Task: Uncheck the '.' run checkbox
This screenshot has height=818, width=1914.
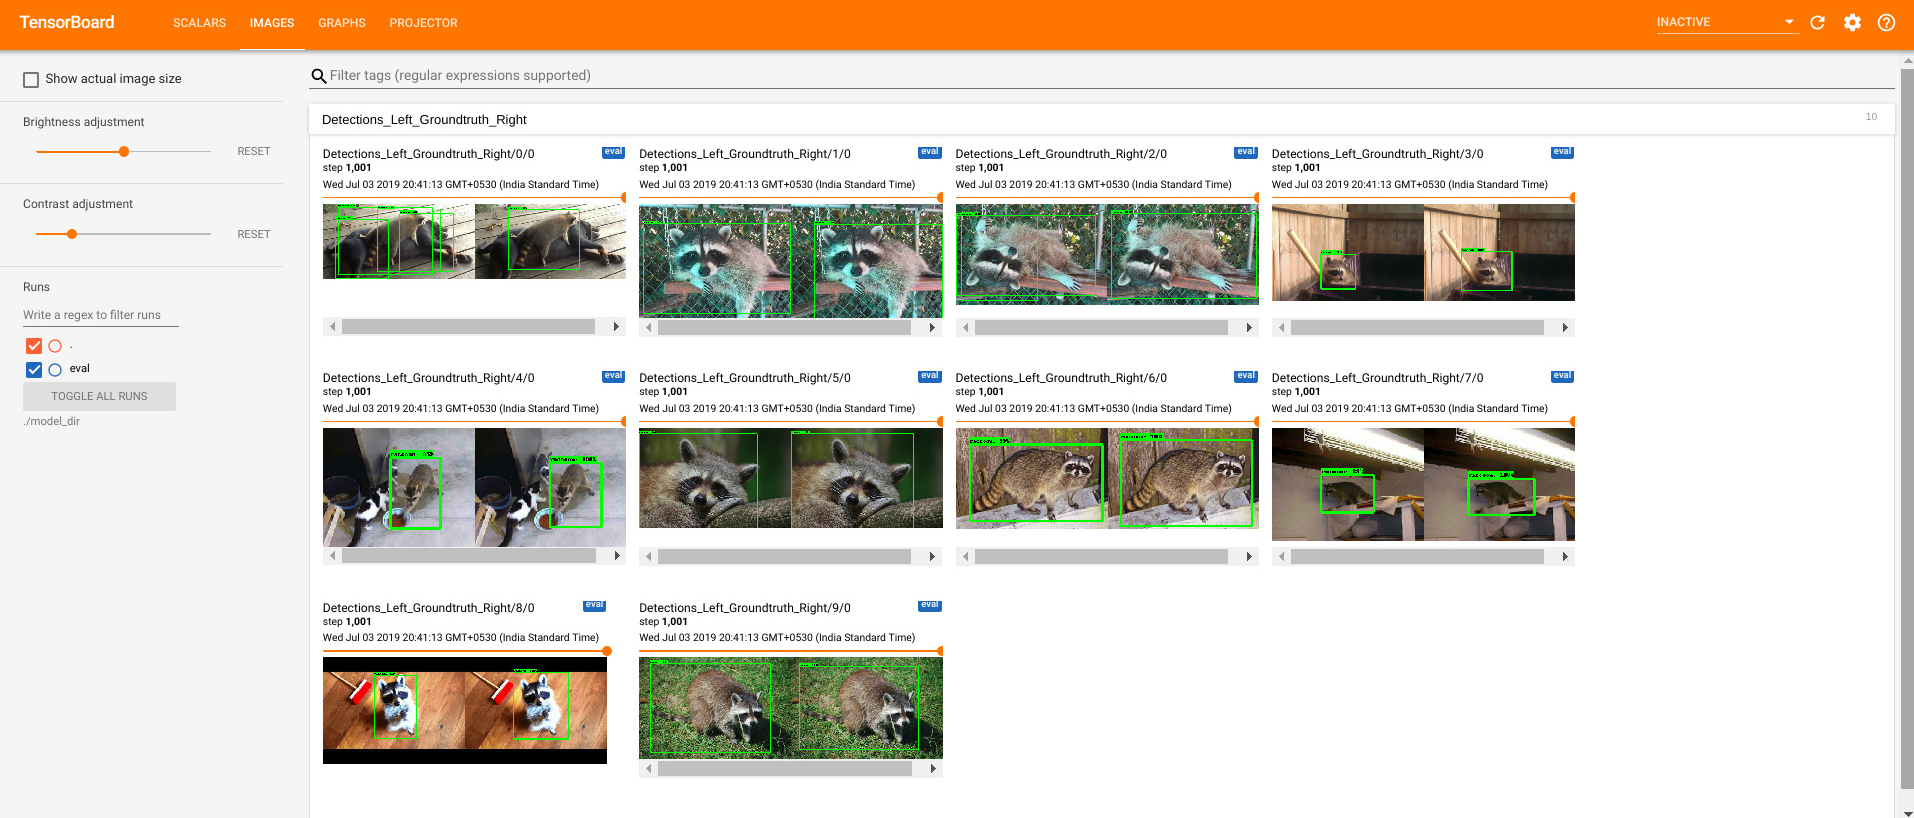Action: 34,346
